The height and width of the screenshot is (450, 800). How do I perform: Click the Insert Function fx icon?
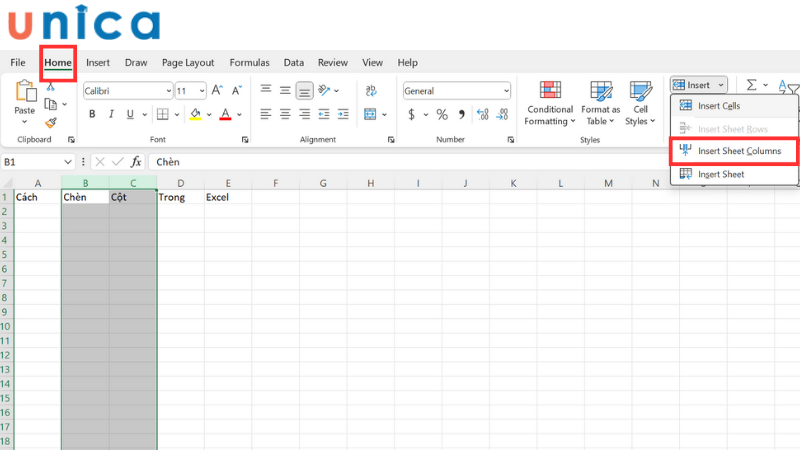(136, 161)
